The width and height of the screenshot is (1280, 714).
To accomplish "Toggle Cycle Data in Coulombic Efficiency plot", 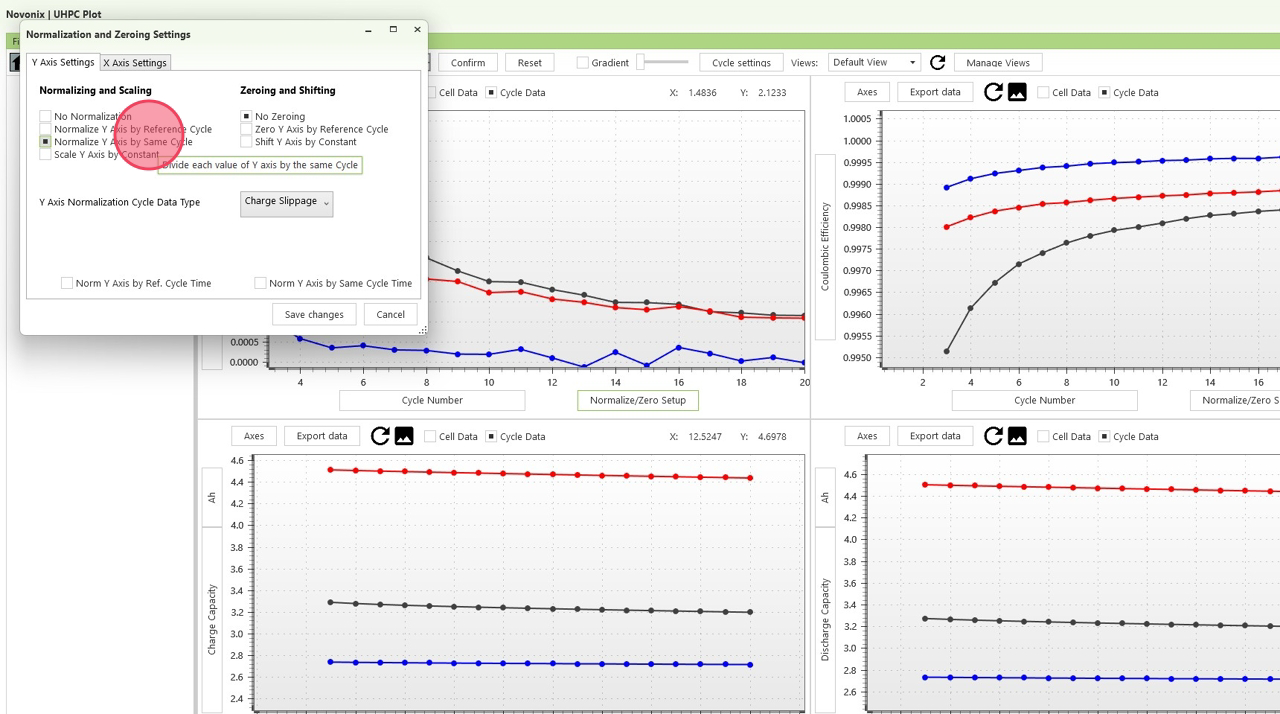I will pyautogui.click(x=1104, y=92).
